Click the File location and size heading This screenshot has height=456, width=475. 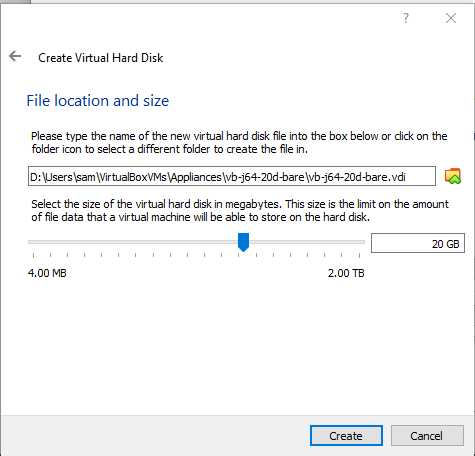(98, 101)
